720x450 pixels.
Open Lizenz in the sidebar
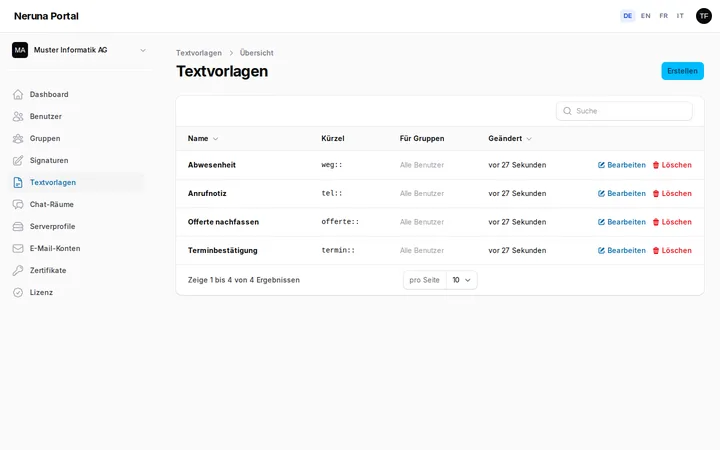tap(77, 293)
